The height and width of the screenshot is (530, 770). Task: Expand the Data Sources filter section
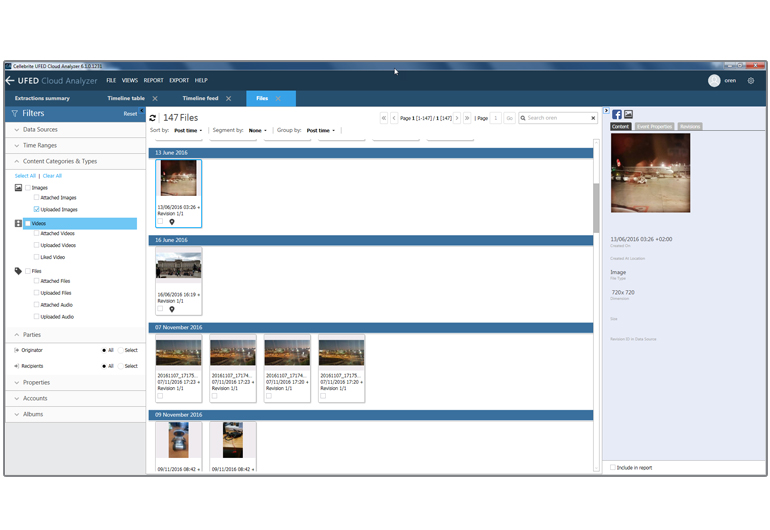pyautogui.click(x=40, y=130)
